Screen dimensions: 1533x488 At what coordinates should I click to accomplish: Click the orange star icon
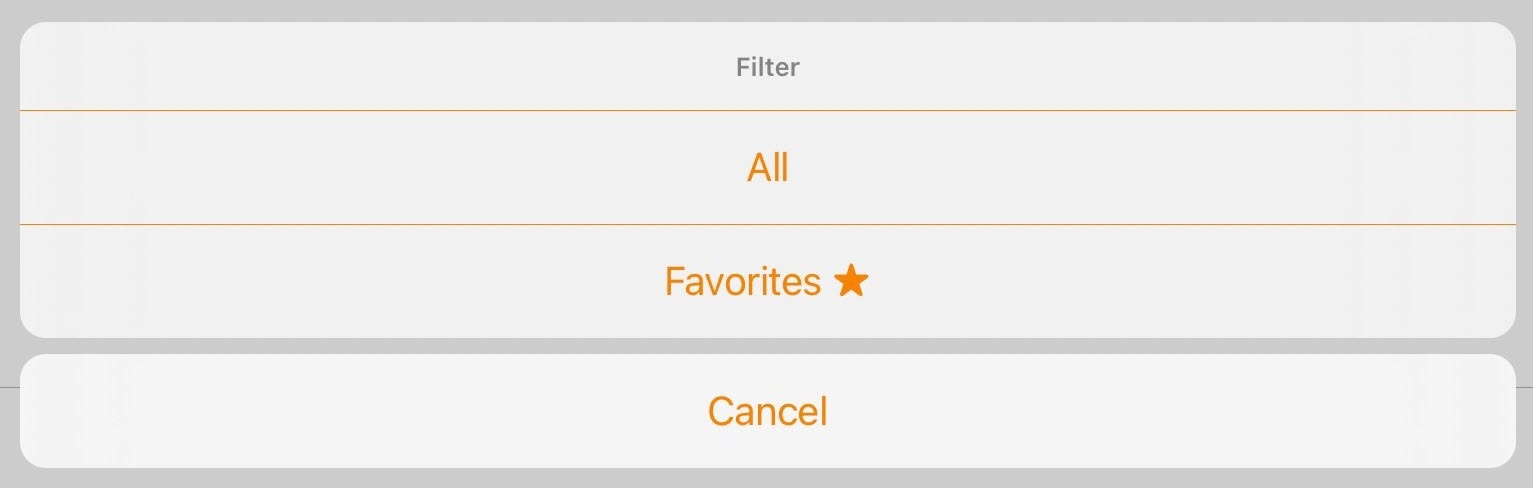click(850, 281)
